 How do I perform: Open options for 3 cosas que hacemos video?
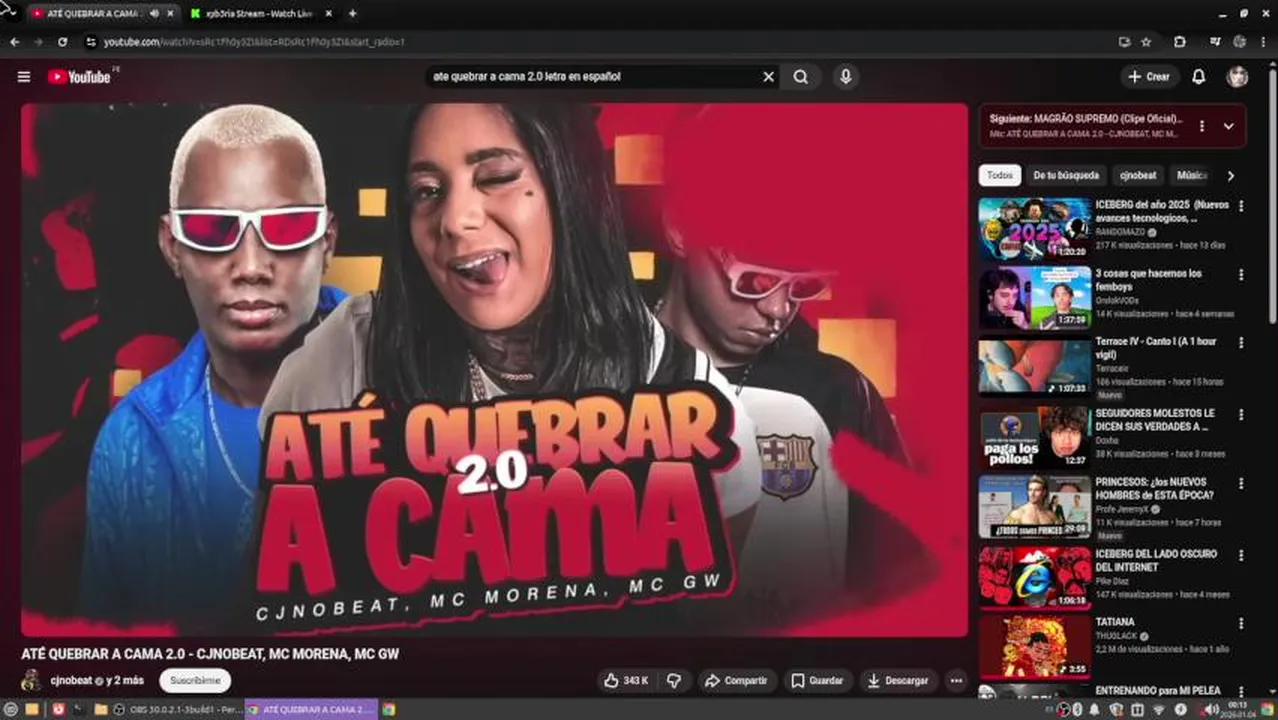click(1241, 274)
